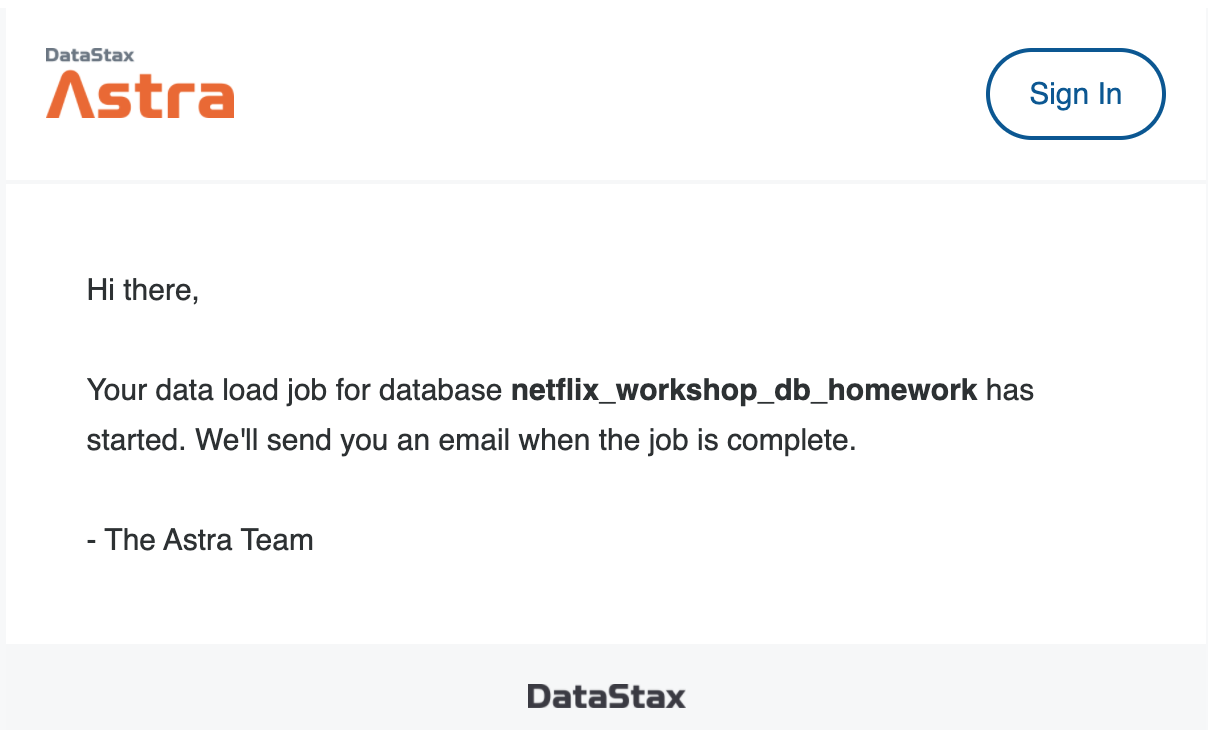Image resolution: width=1208 pixels, height=730 pixels.
Task: Click inside the rounded Sign In outline
Action: click(1075, 93)
